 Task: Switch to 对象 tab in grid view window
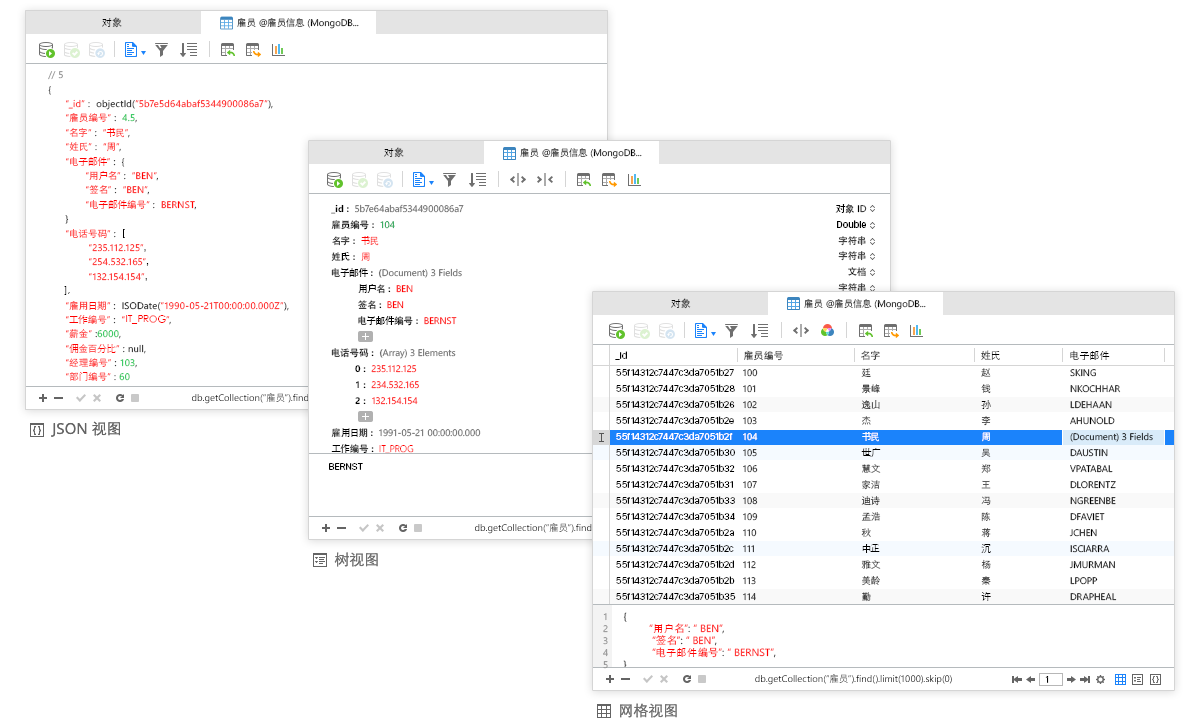point(680,303)
